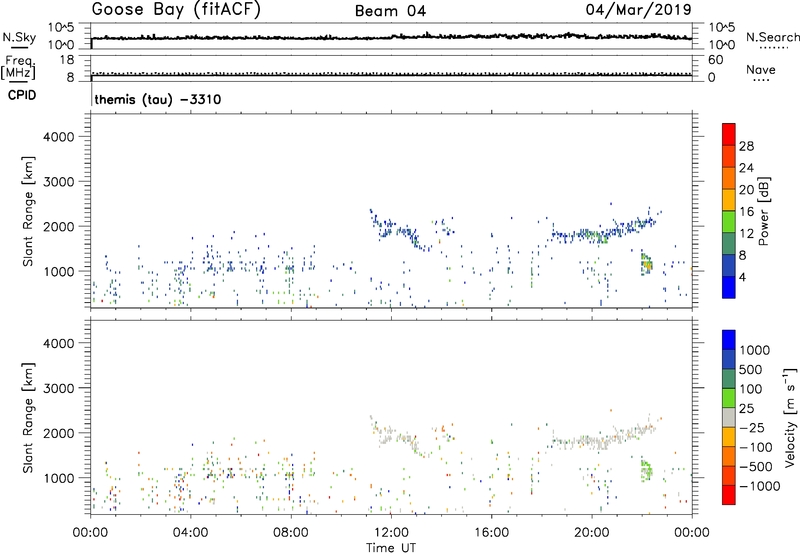Click the 'CPID' row label
This screenshot has height=554, width=800.
22,95
